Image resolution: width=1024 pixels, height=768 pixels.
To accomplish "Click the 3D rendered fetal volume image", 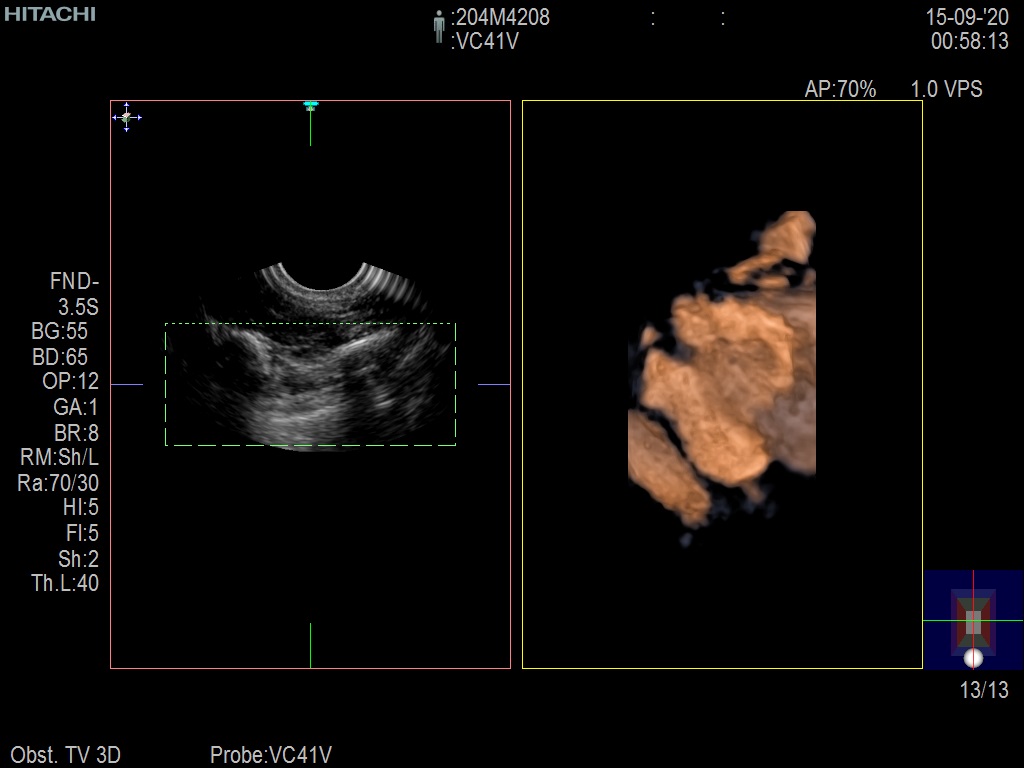I will point(725,380).
